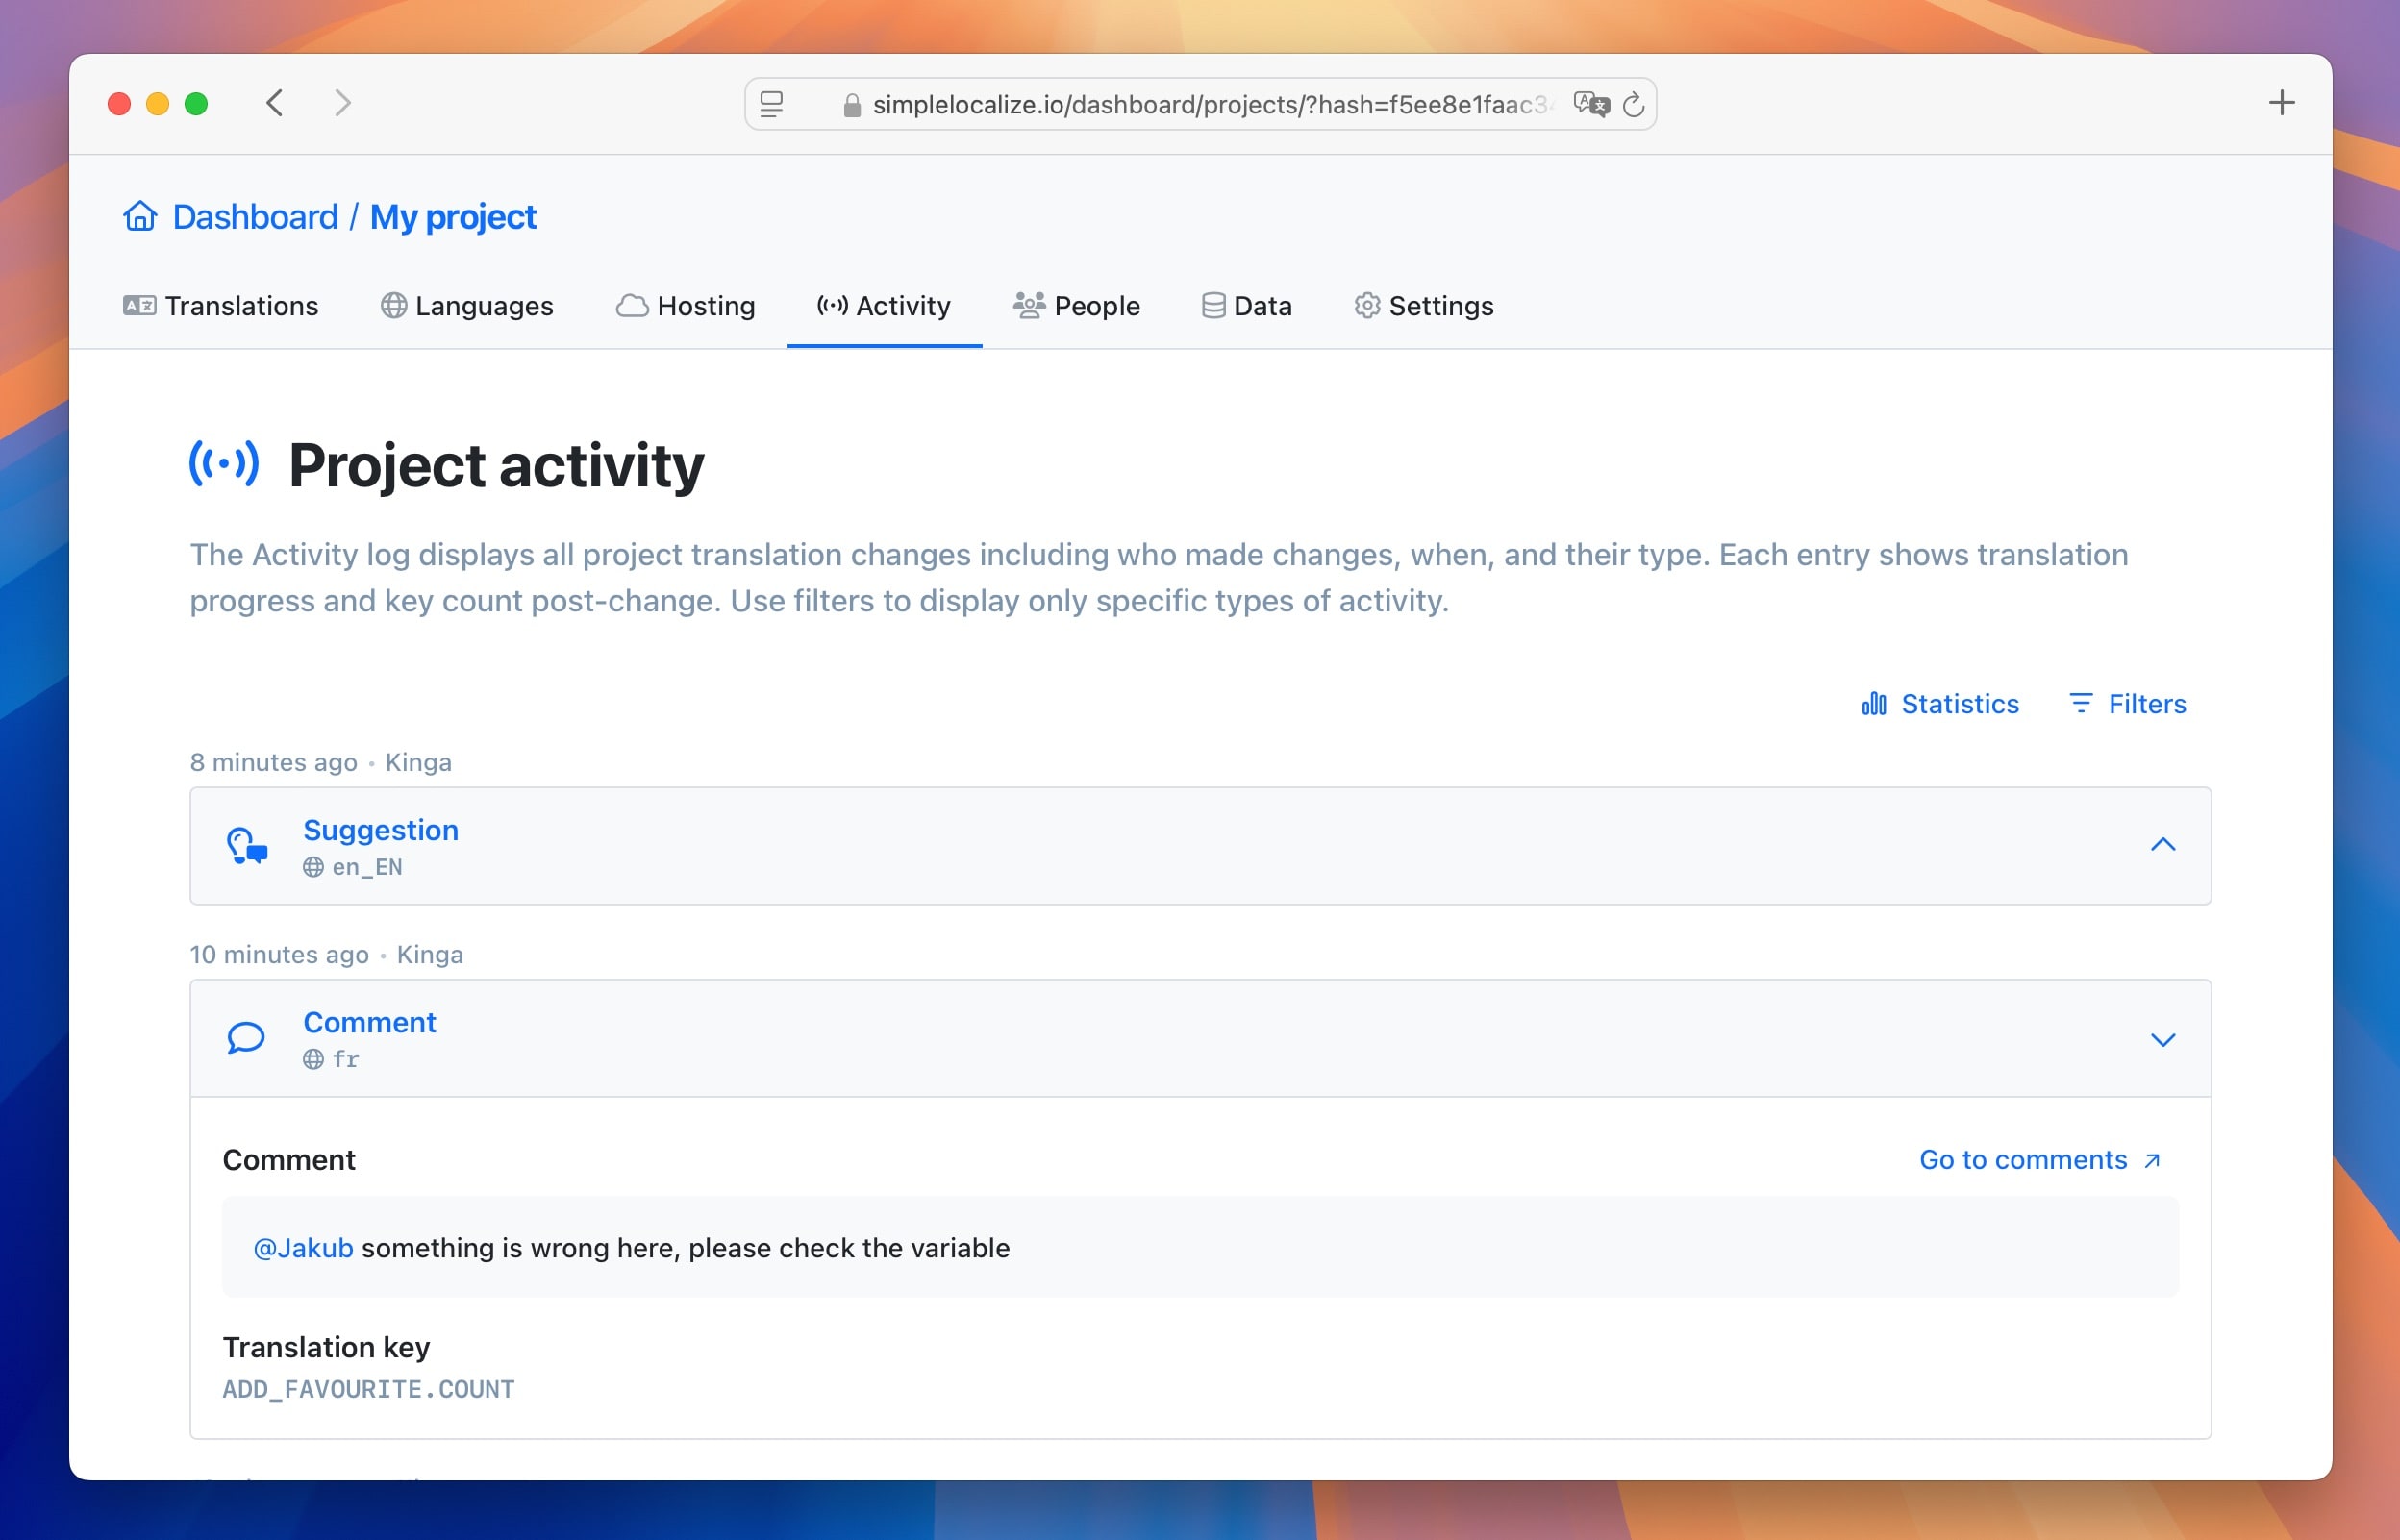Viewport: 2400px width, 1540px height.
Task: Click the '10 minutes ago' timestamp
Action: [x=280, y=954]
